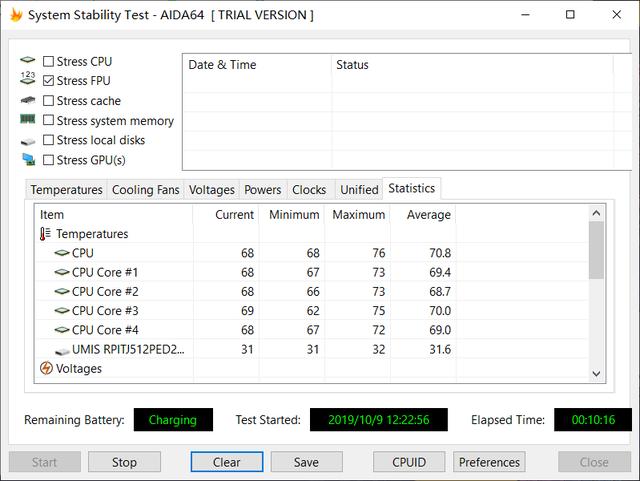Click the cache chip icon beside Stress cache
Viewport: 640px width, 481px height.
[x=28, y=100]
